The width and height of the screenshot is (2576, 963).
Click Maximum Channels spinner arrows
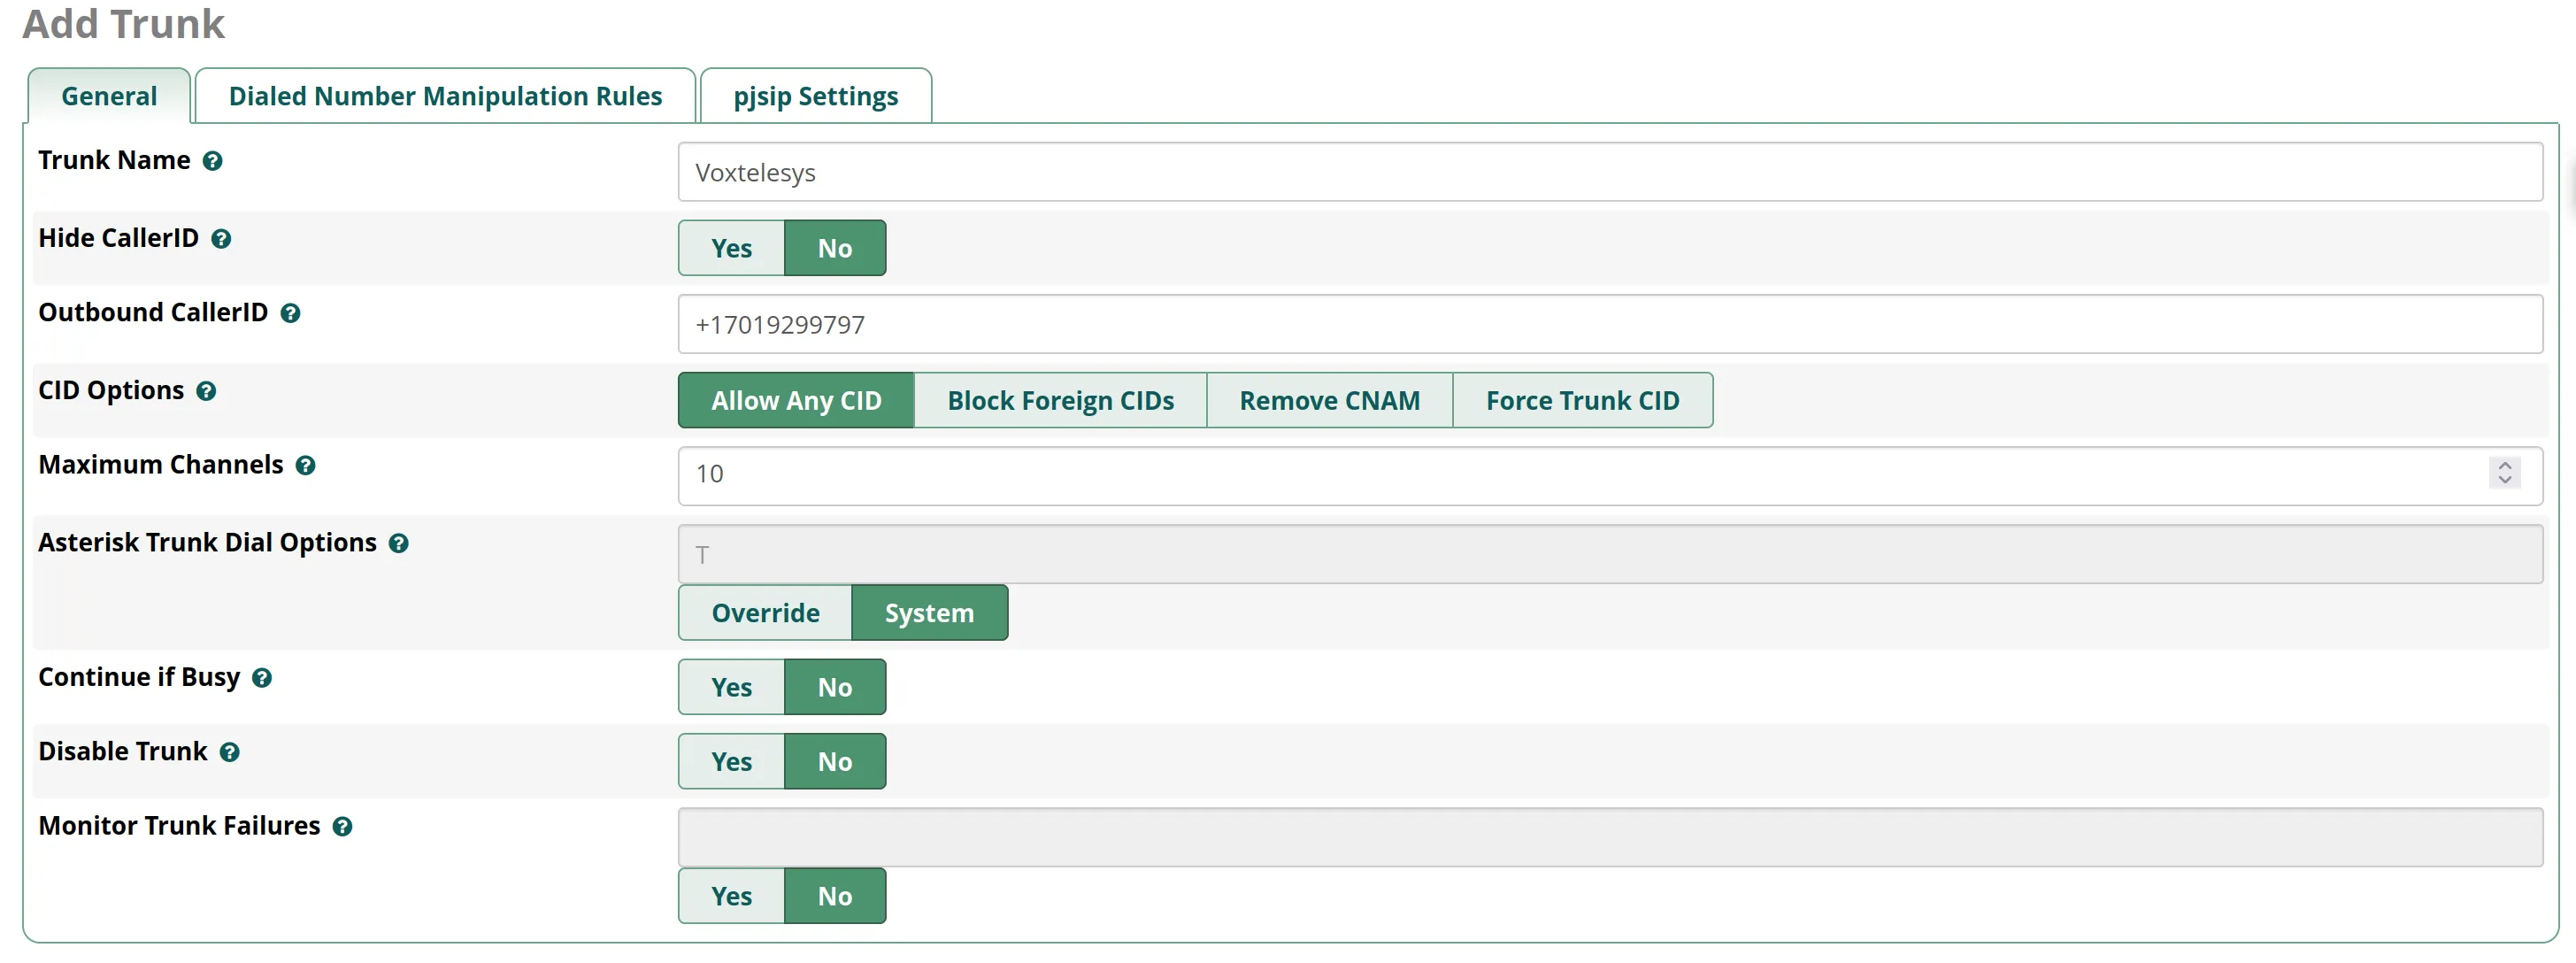pos(2504,472)
